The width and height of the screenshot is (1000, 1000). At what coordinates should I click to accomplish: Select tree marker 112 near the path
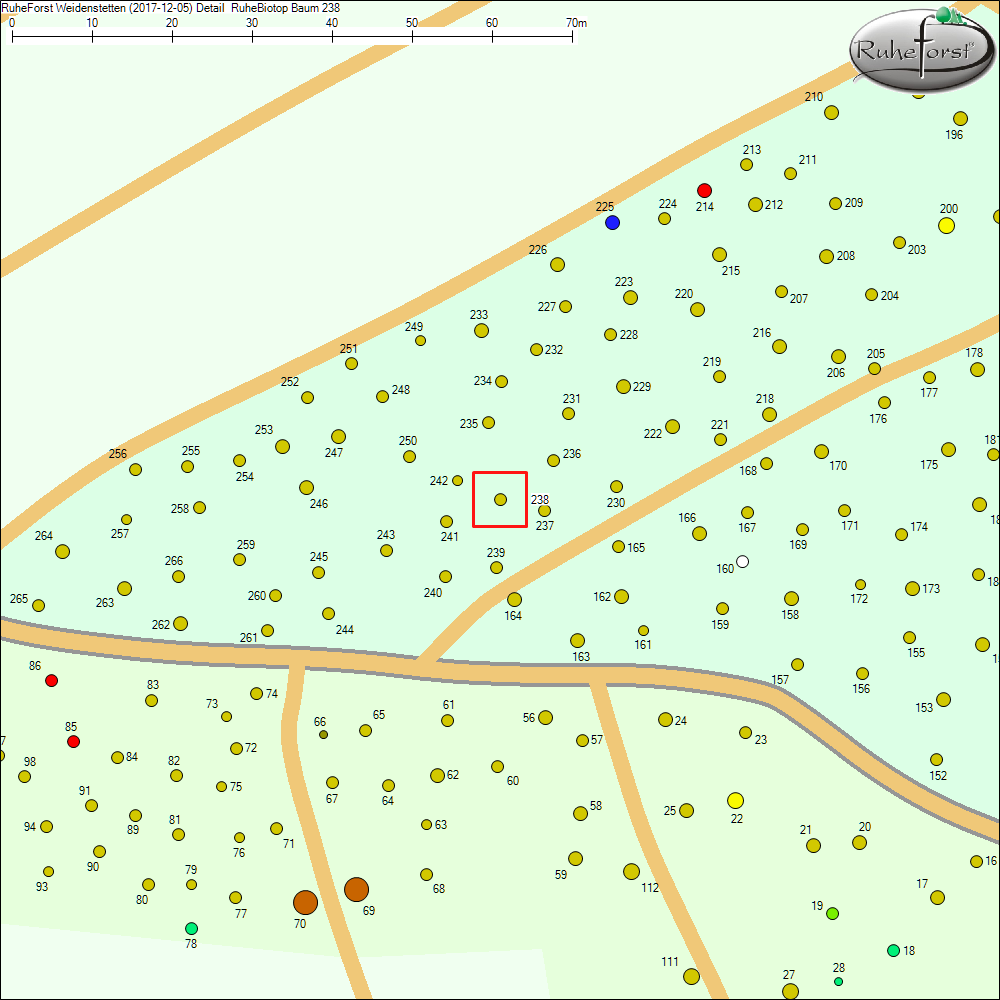click(631, 872)
